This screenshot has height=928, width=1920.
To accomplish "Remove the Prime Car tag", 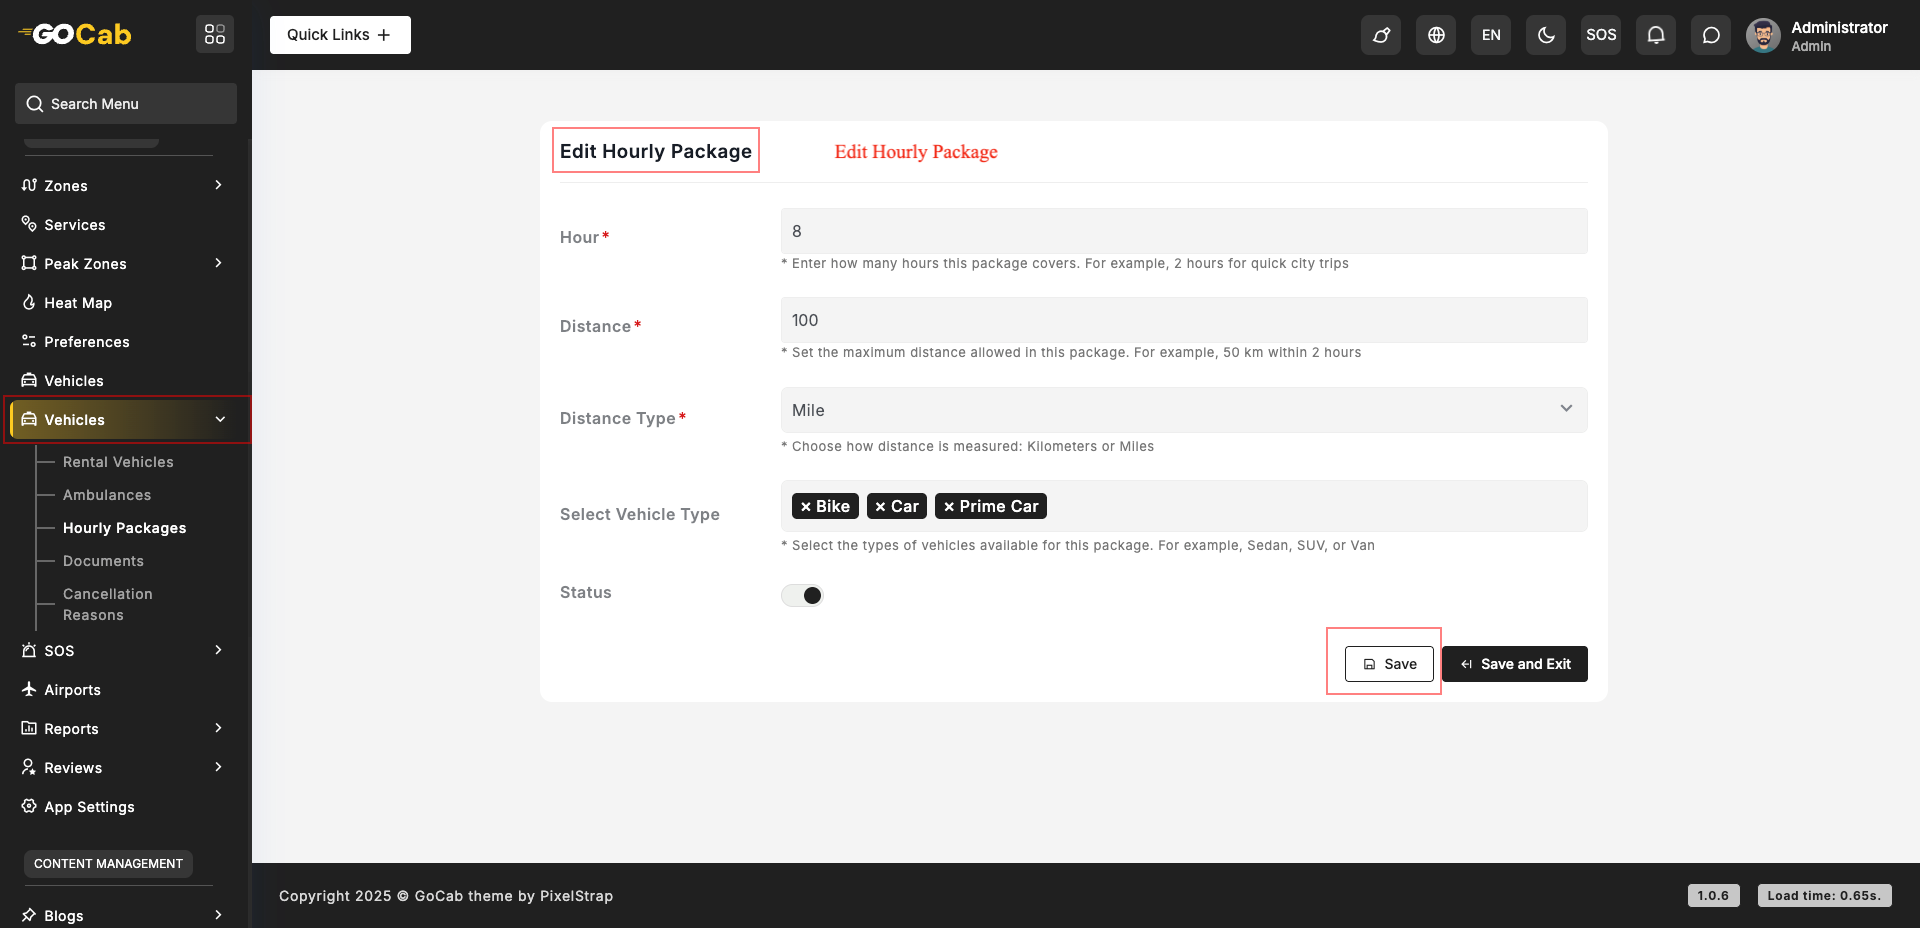I will 949,507.
